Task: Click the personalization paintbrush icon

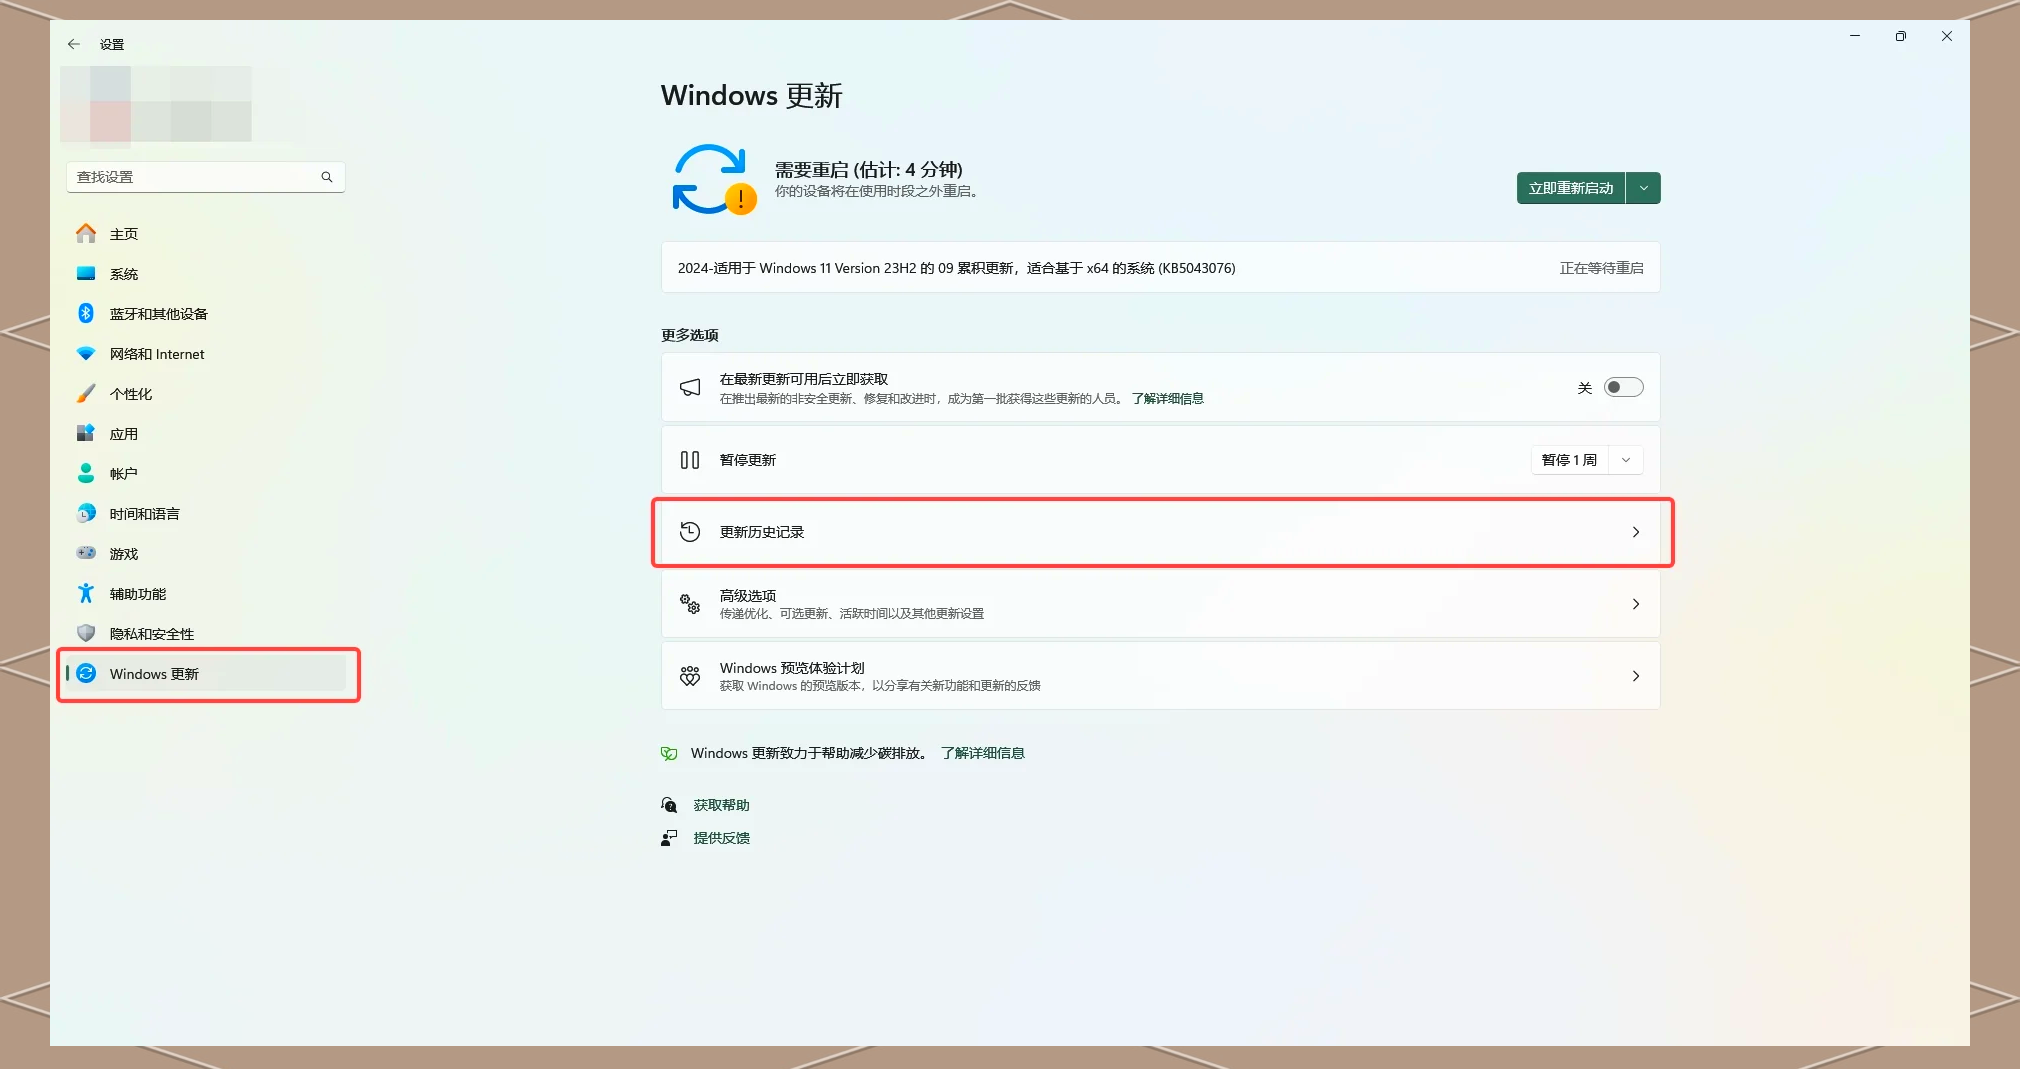Action: [x=86, y=393]
